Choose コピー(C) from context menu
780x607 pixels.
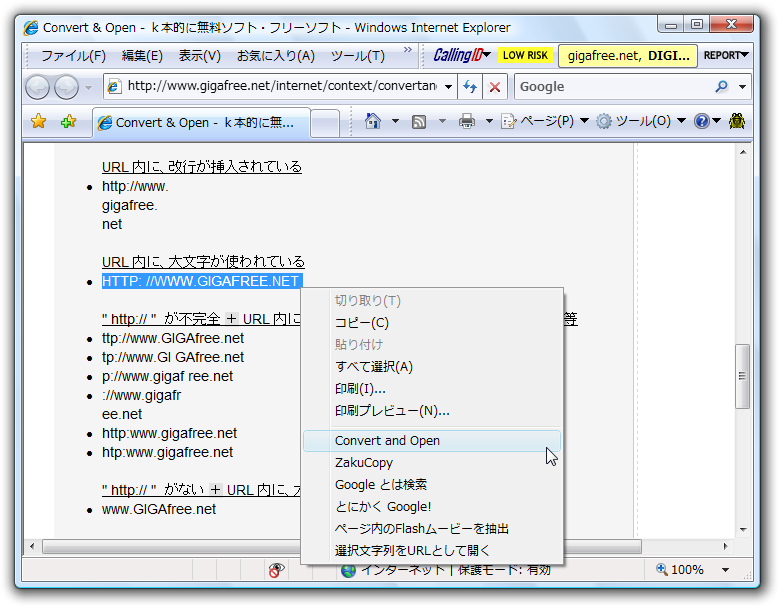click(432, 323)
